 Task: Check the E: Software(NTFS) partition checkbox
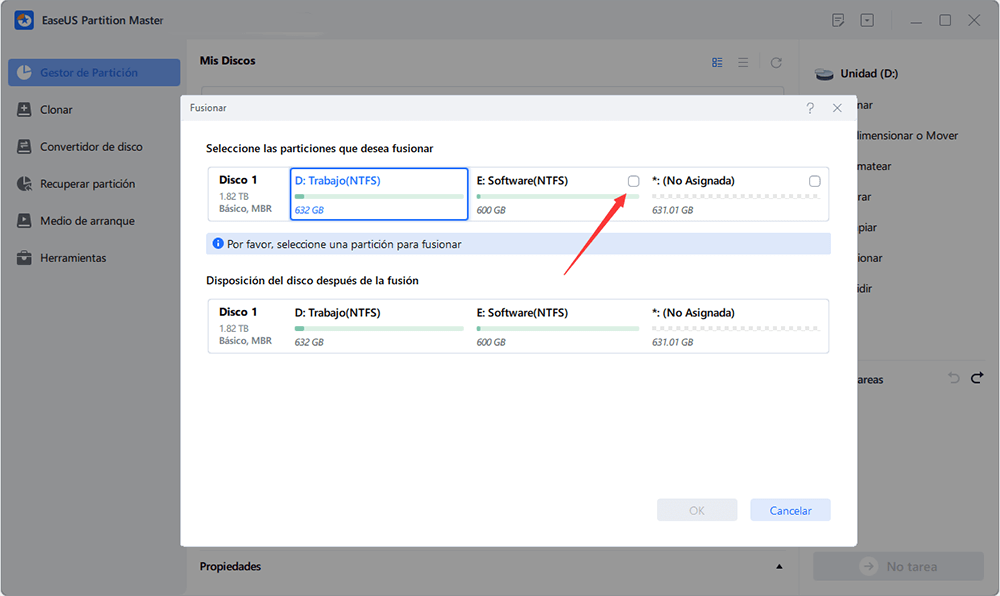[x=633, y=181]
